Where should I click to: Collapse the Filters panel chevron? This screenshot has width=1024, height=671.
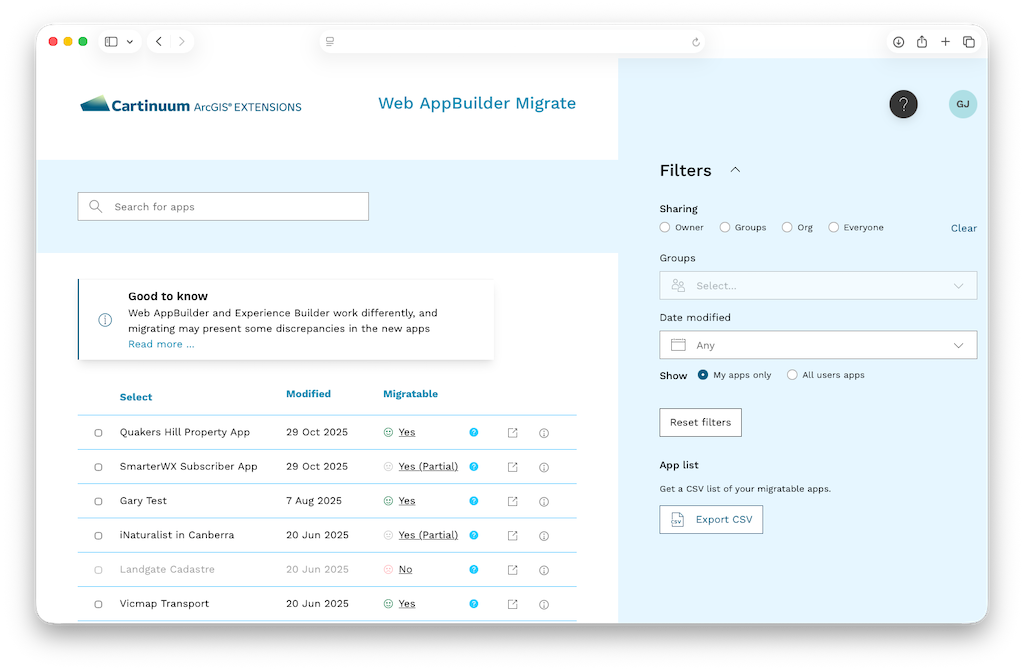pos(735,169)
